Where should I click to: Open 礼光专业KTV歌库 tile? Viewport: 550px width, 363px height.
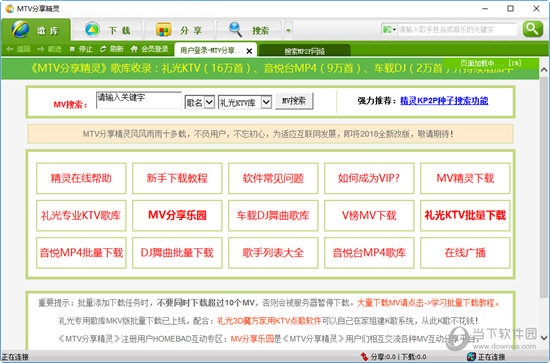coord(81,215)
